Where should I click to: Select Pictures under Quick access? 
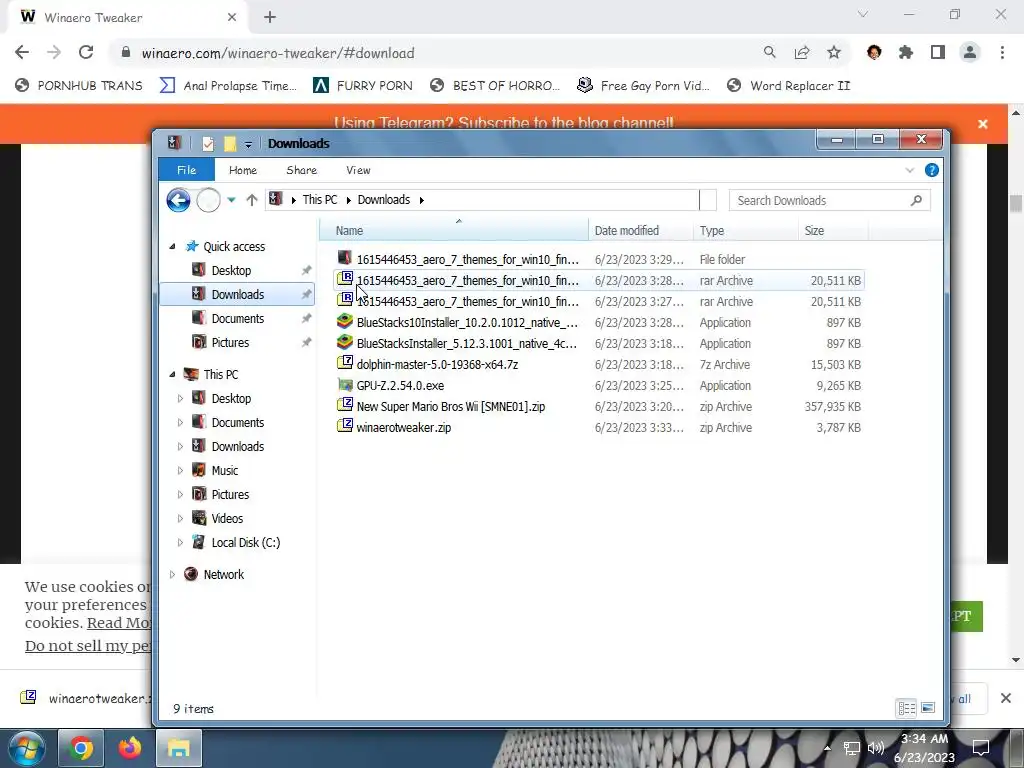230,343
